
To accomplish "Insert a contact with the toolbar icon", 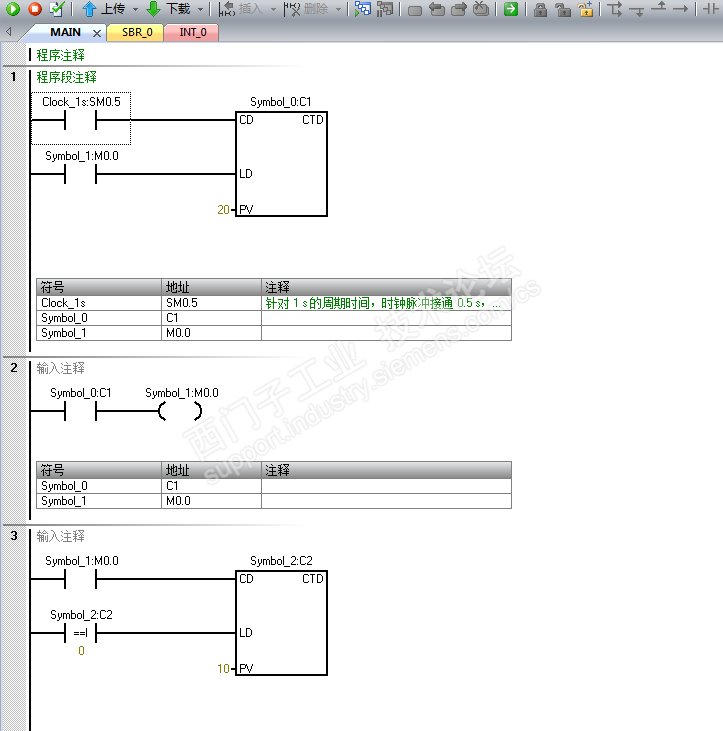I will click(710, 9).
